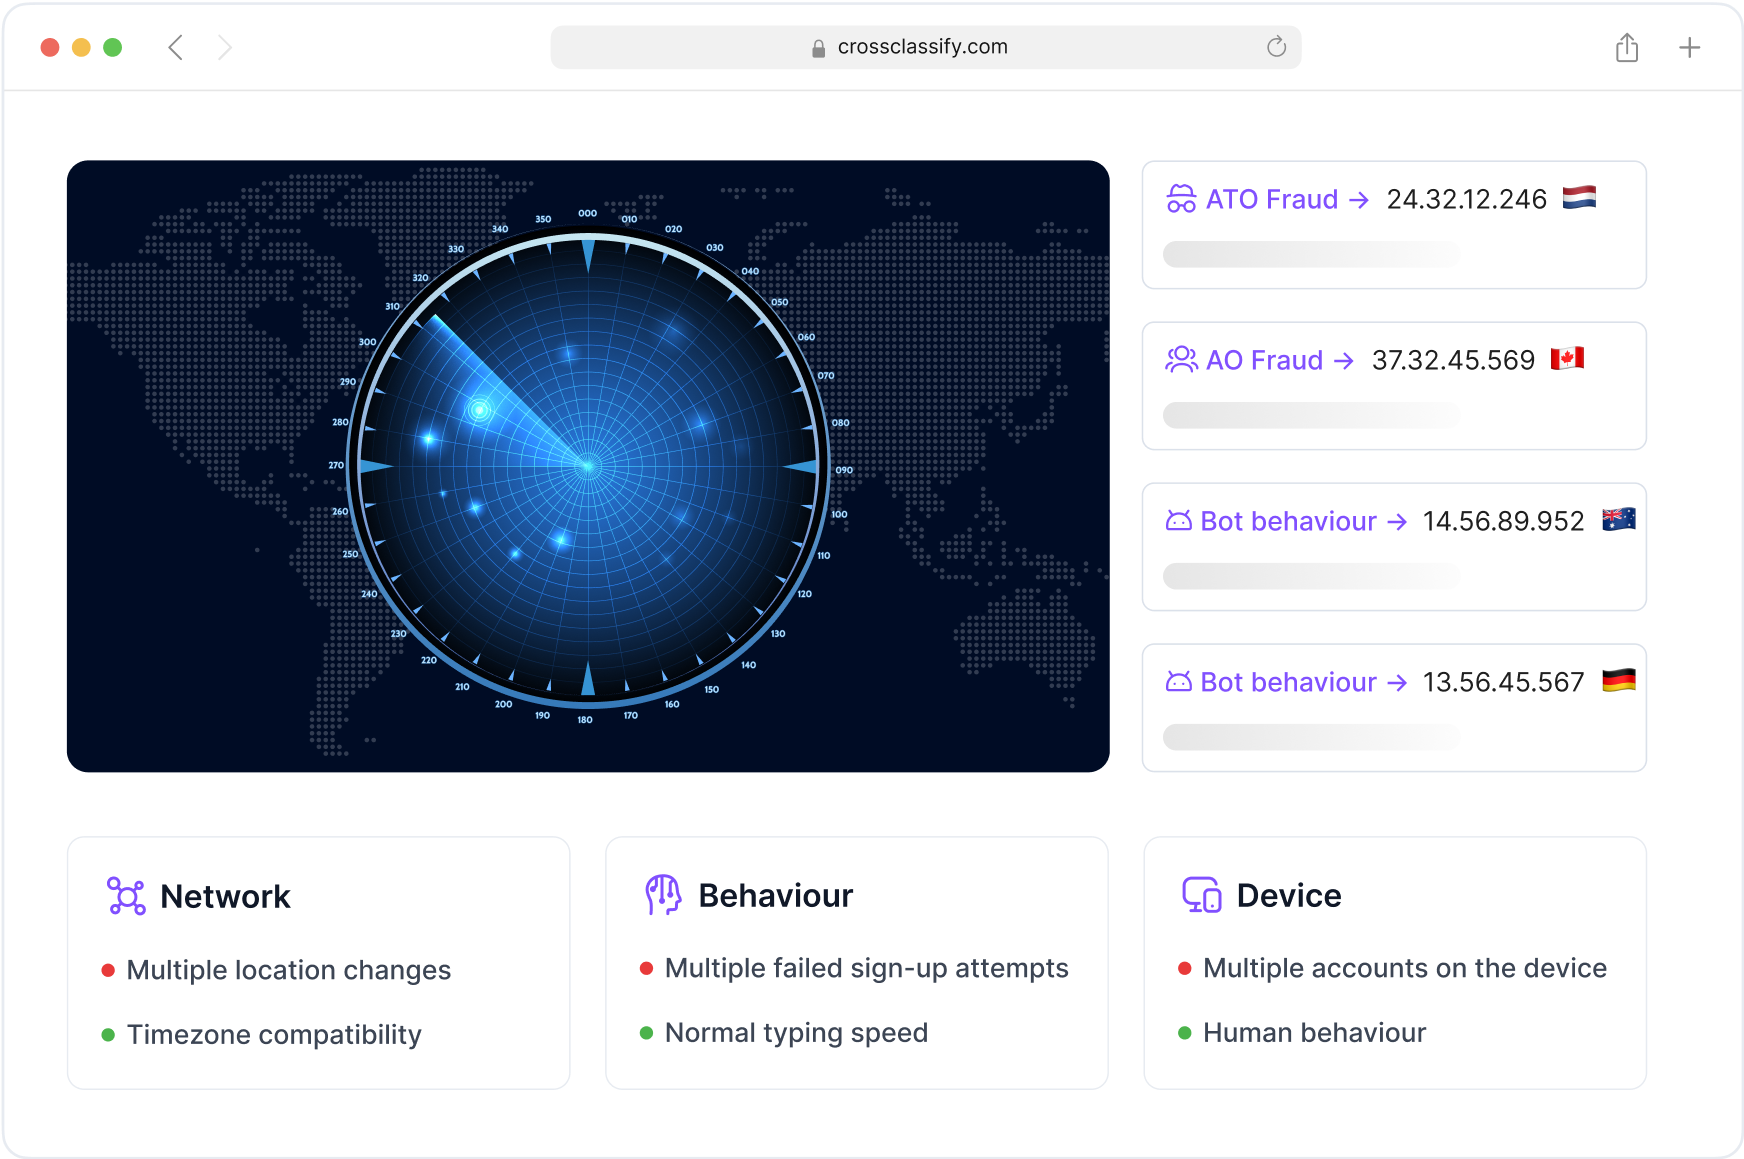The image size is (1744, 1159).
Task: Click the Germany flag icon
Action: point(1618,680)
